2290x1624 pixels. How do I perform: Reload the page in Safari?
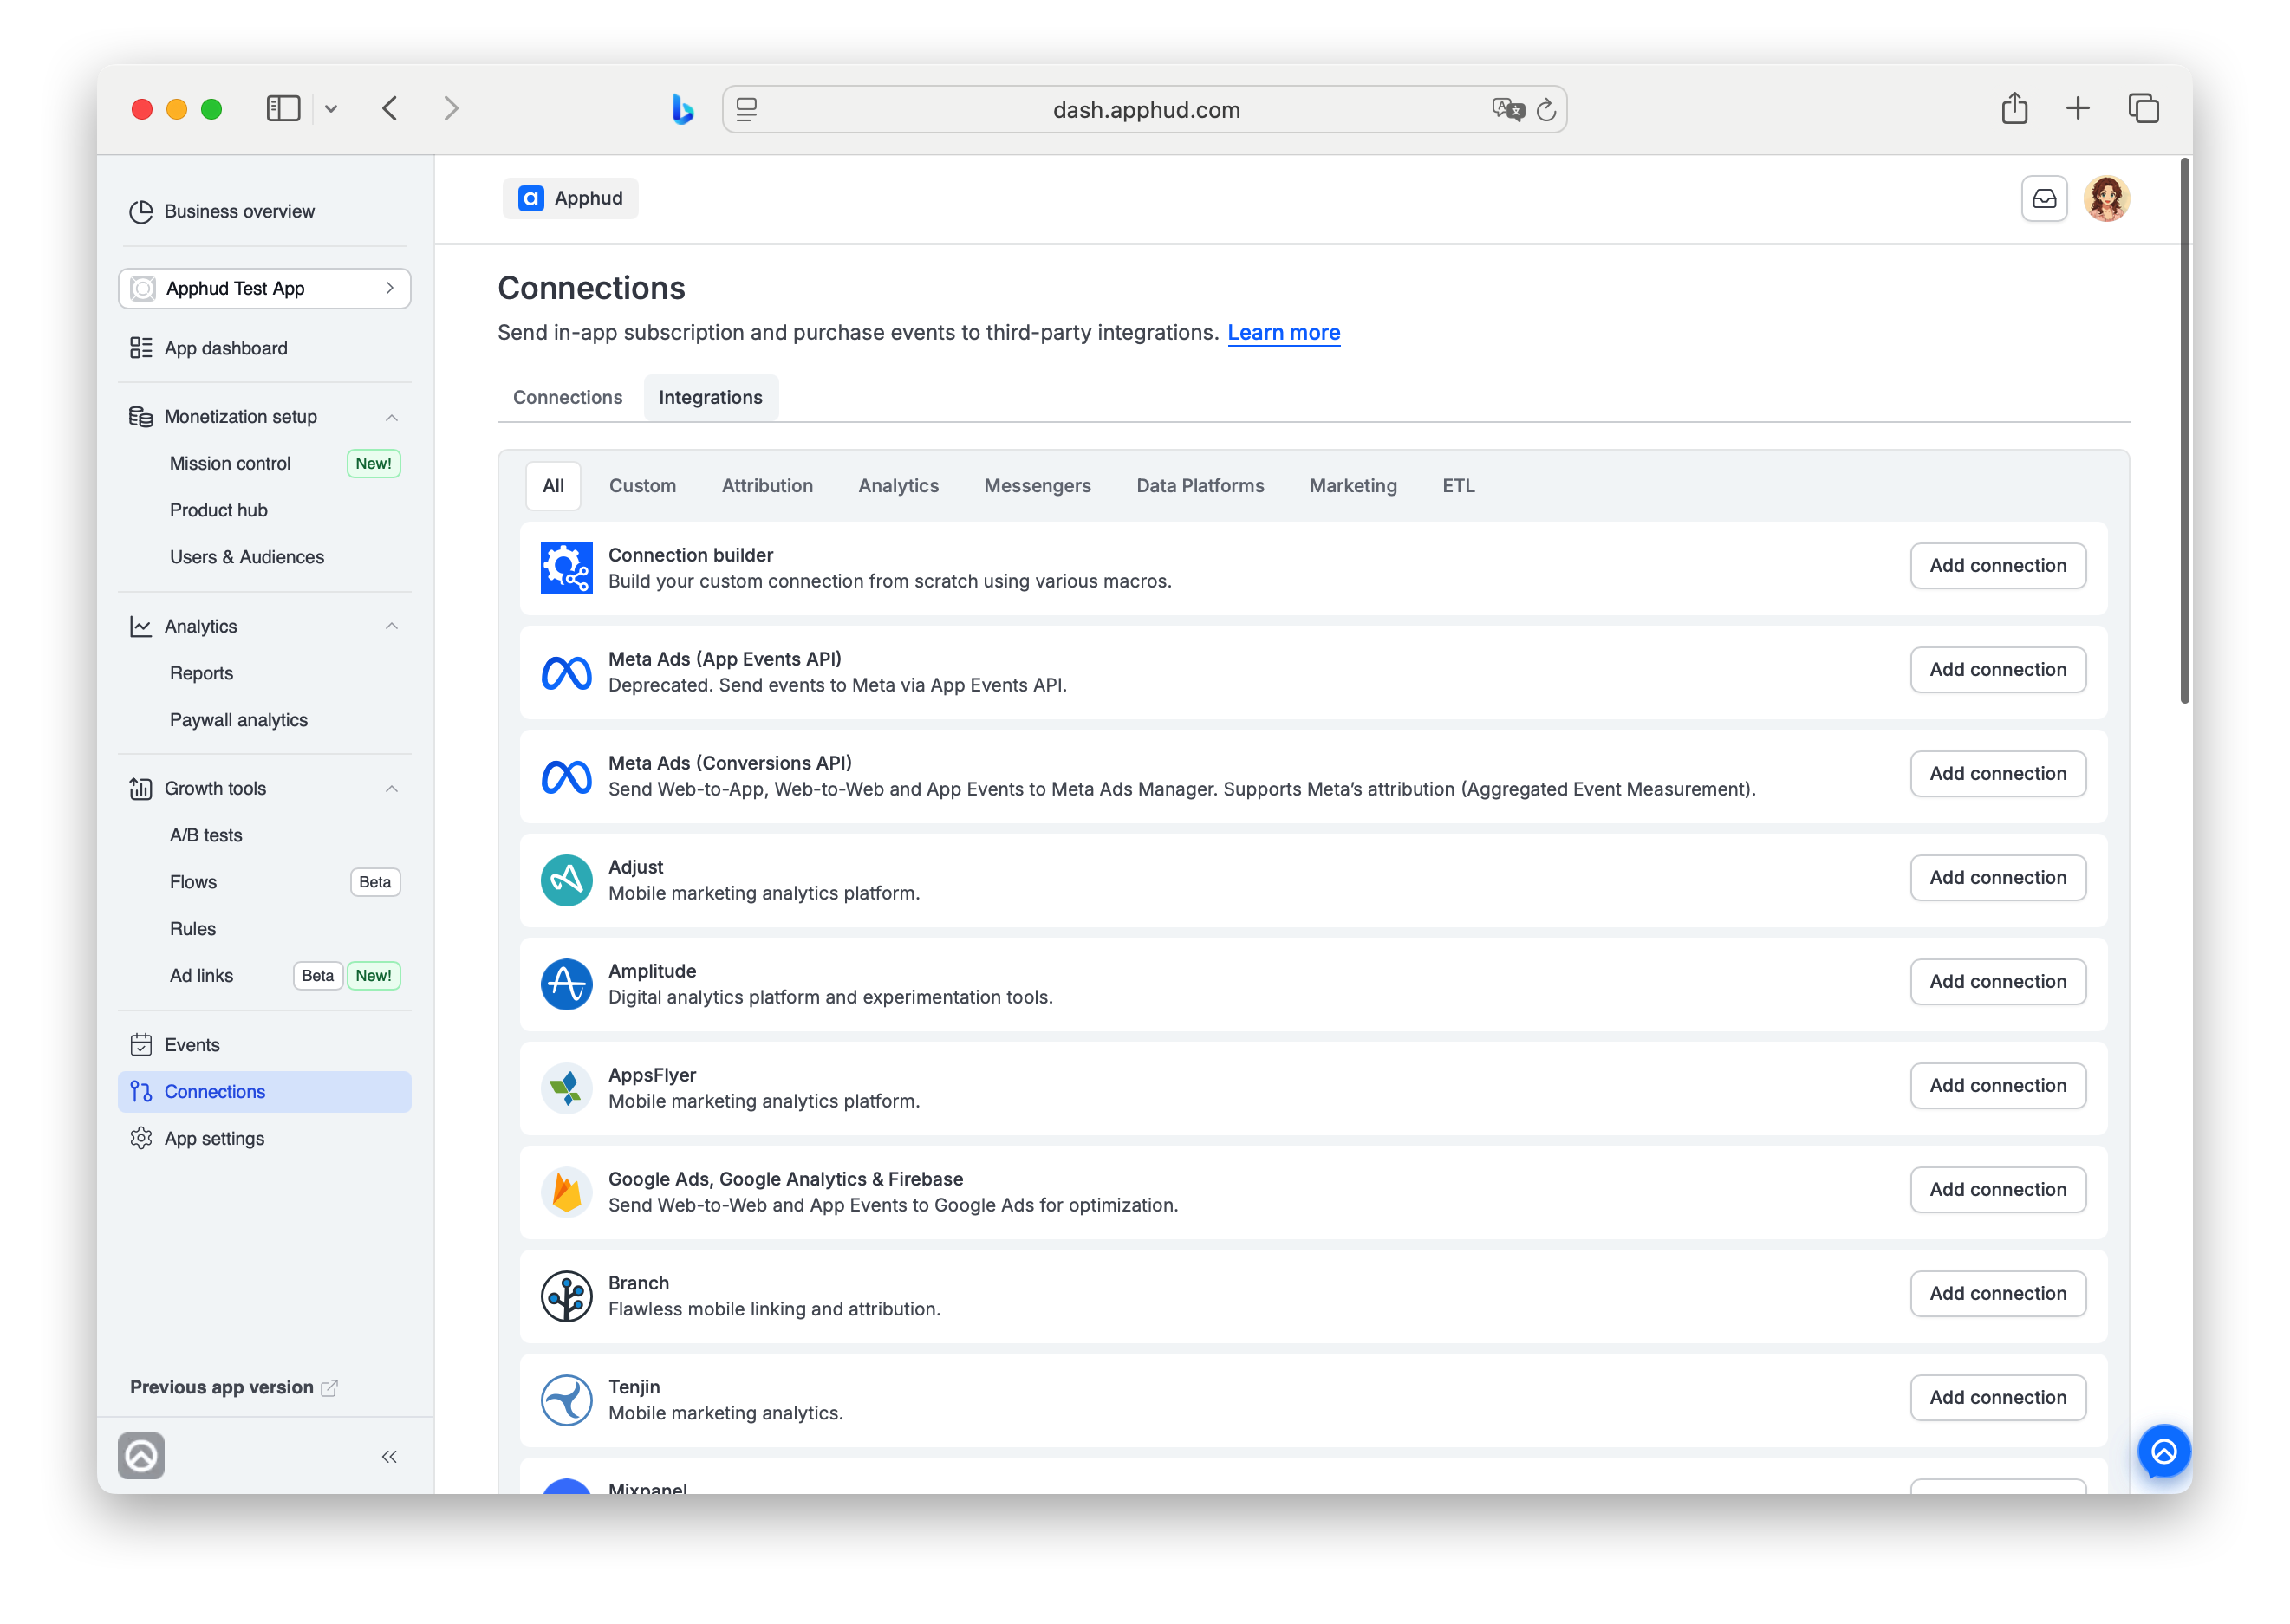[1546, 110]
